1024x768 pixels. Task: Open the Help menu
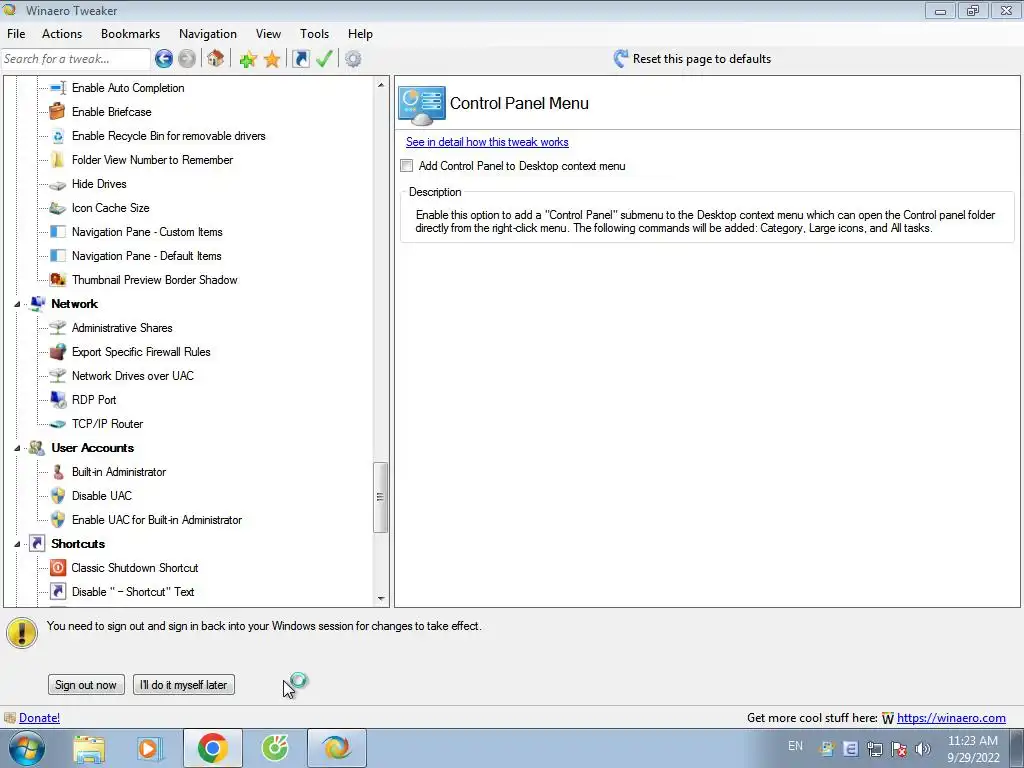click(360, 34)
